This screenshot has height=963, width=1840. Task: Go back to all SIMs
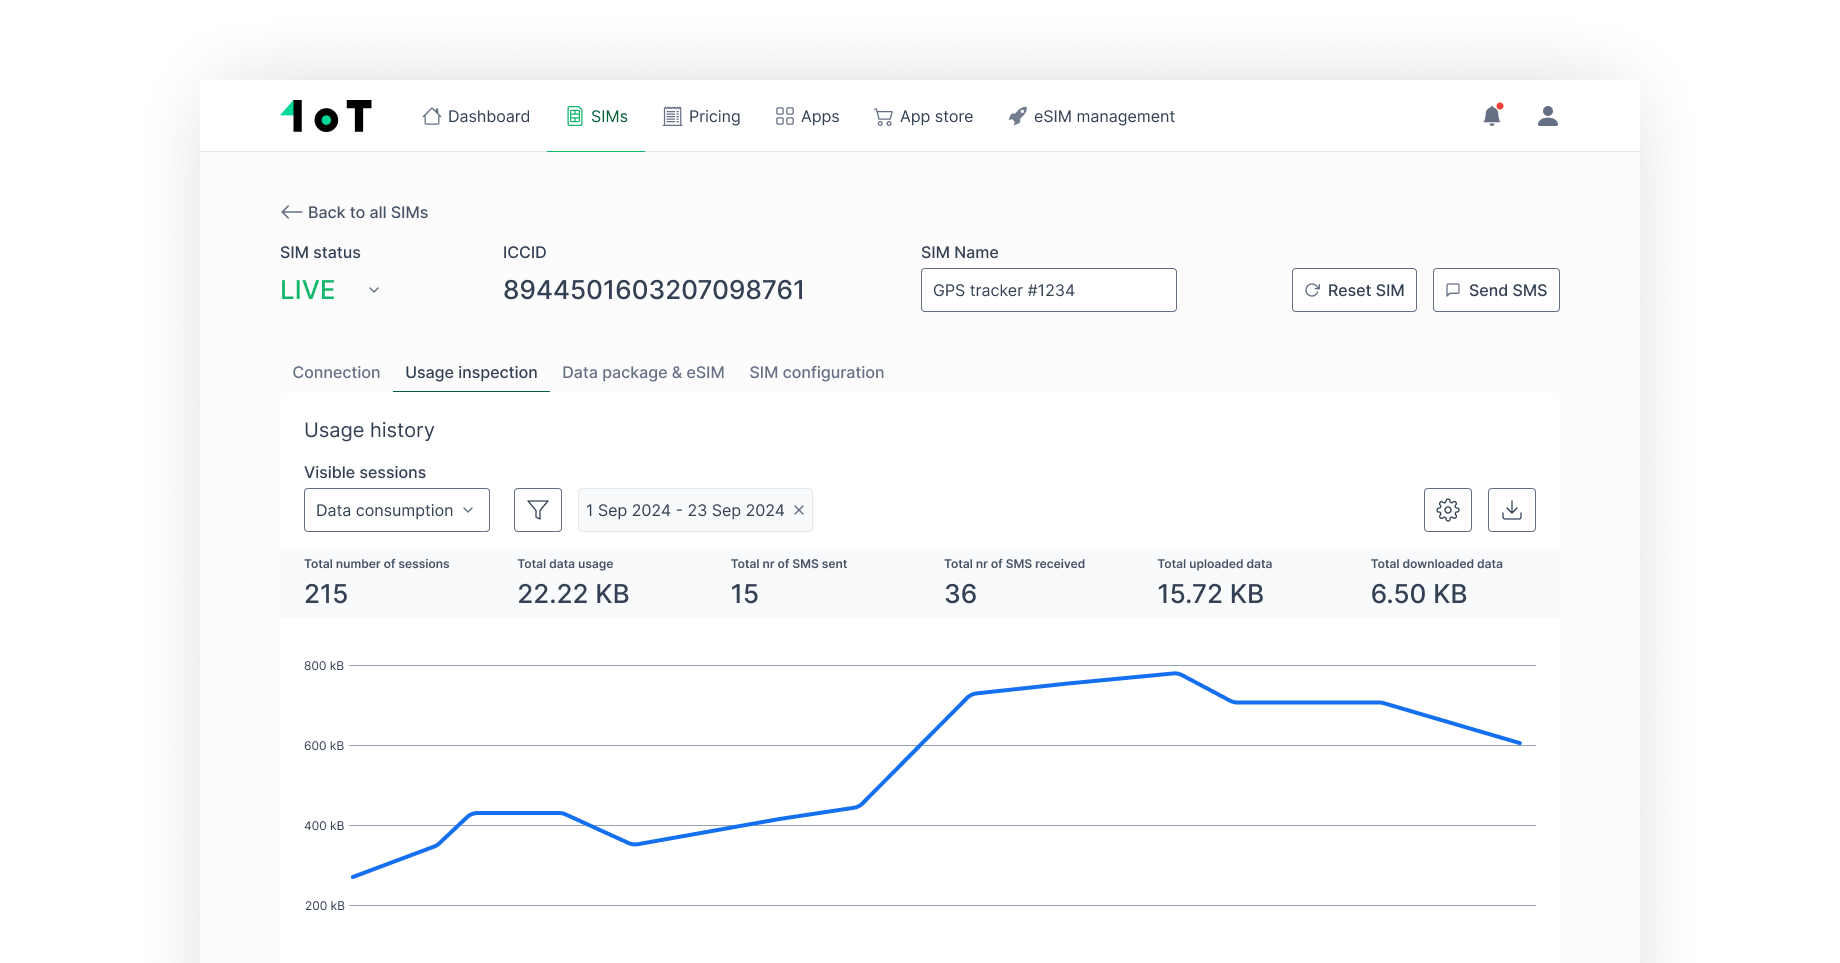click(x=355, y=212)
